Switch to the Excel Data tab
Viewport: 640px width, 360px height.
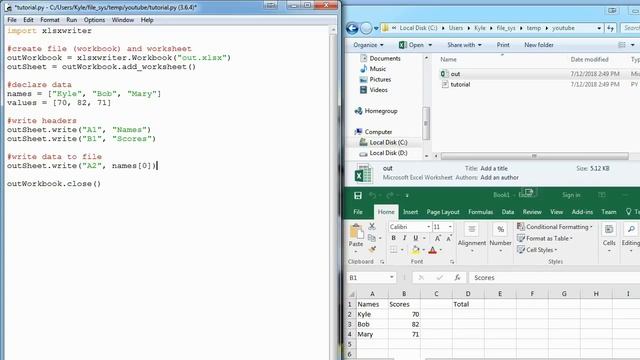click(508, 212)
